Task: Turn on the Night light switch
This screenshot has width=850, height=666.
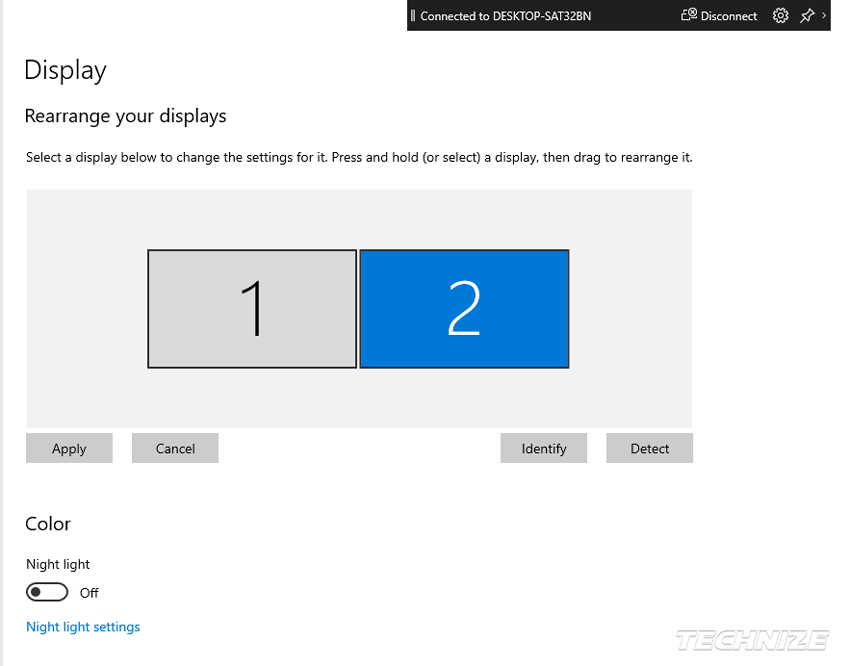Action: point(47,592)
